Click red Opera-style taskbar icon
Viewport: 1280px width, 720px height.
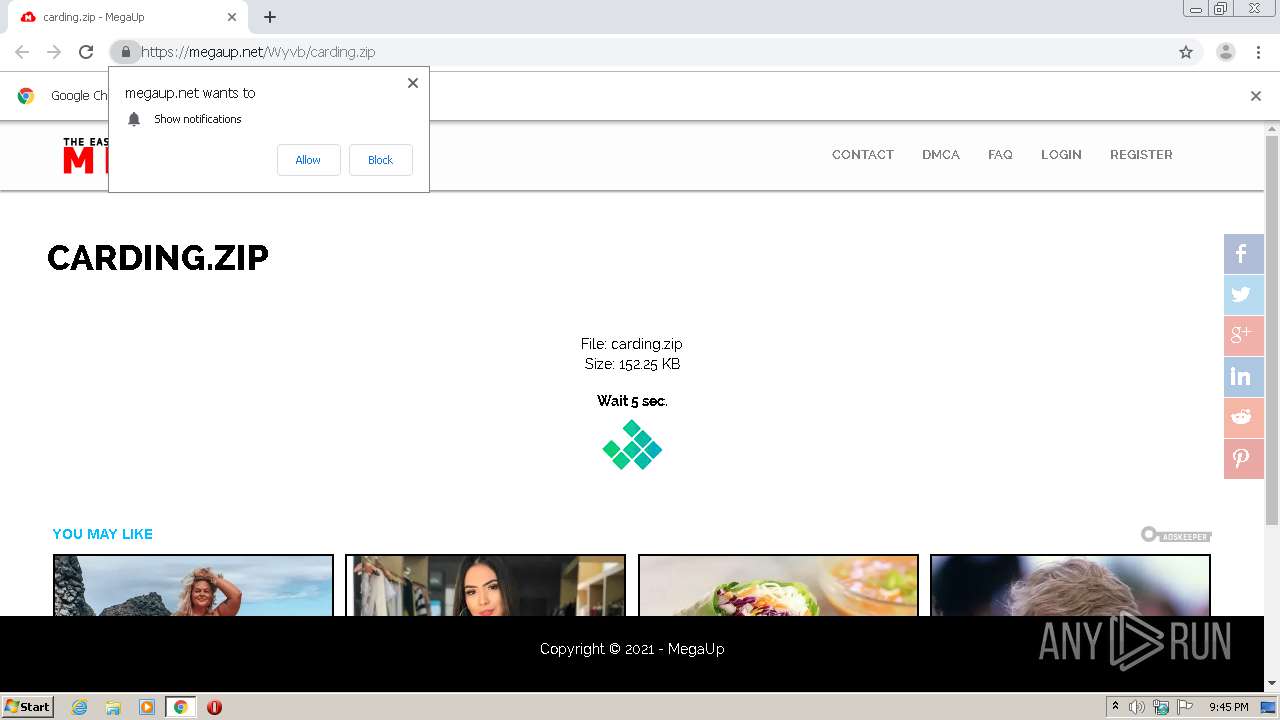(214, 707)
